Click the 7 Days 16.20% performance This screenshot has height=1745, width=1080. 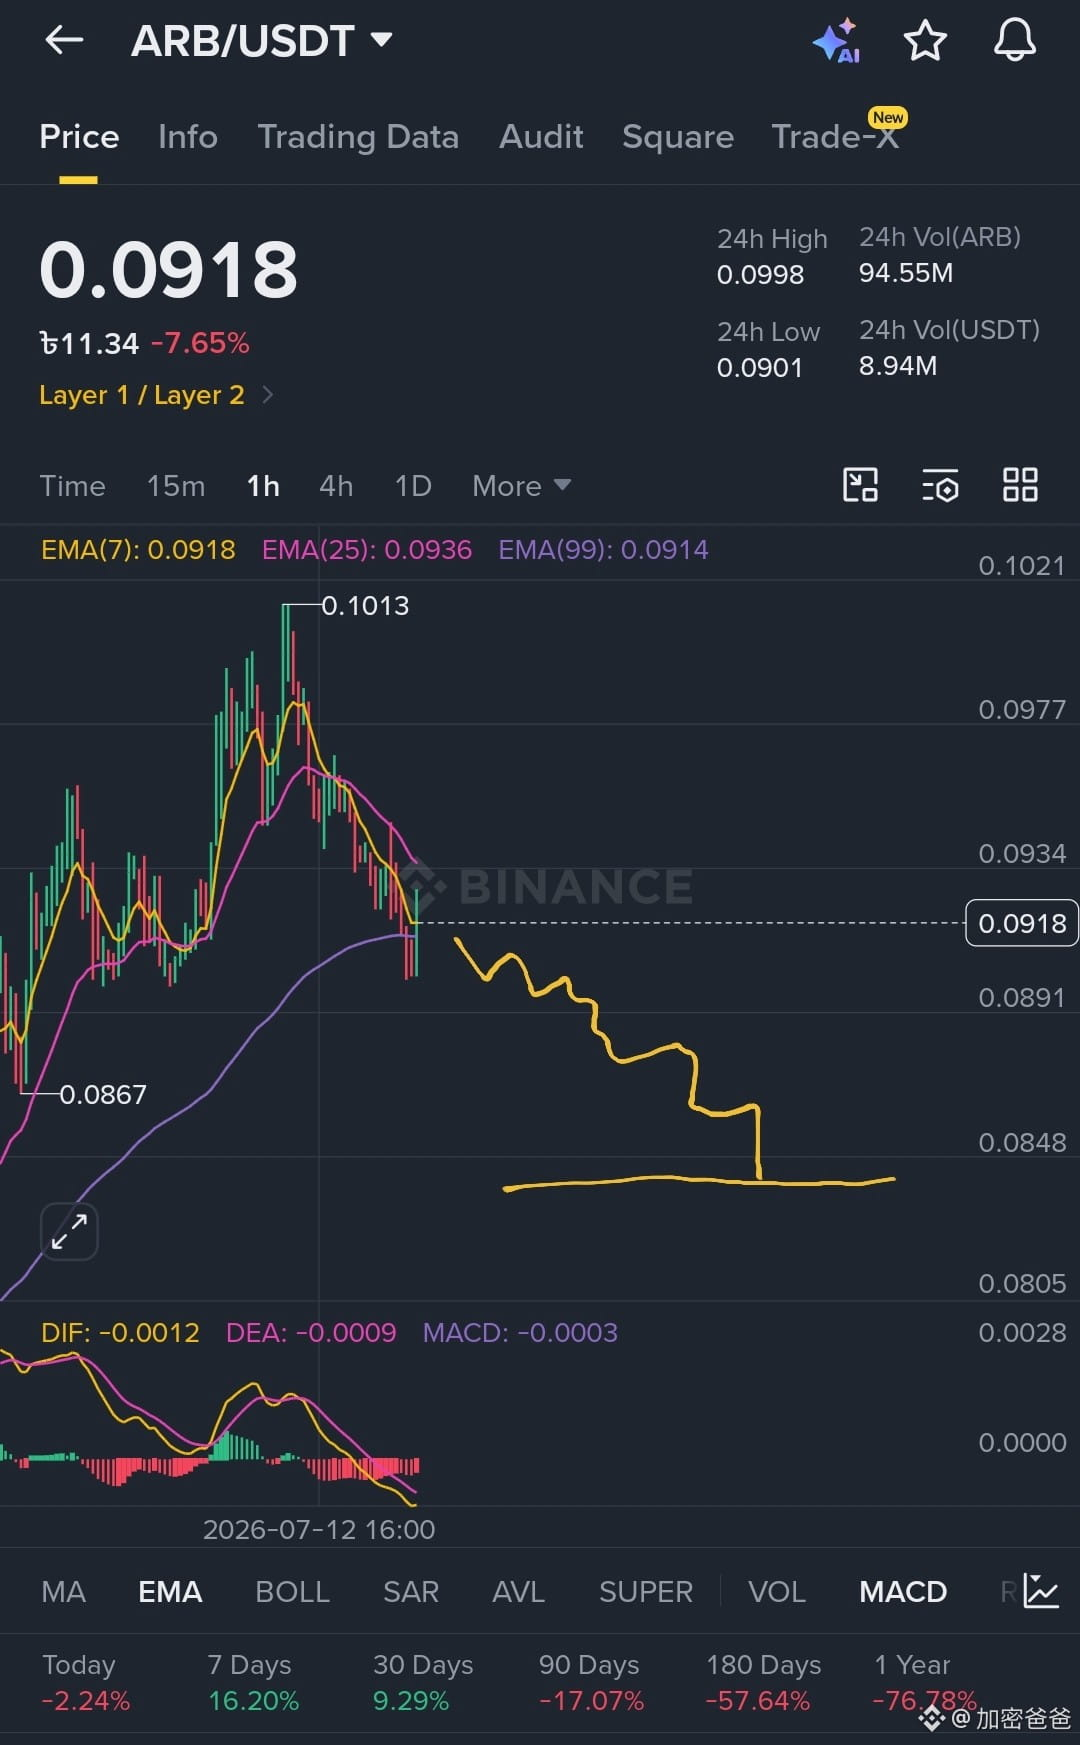point(253,1682)
